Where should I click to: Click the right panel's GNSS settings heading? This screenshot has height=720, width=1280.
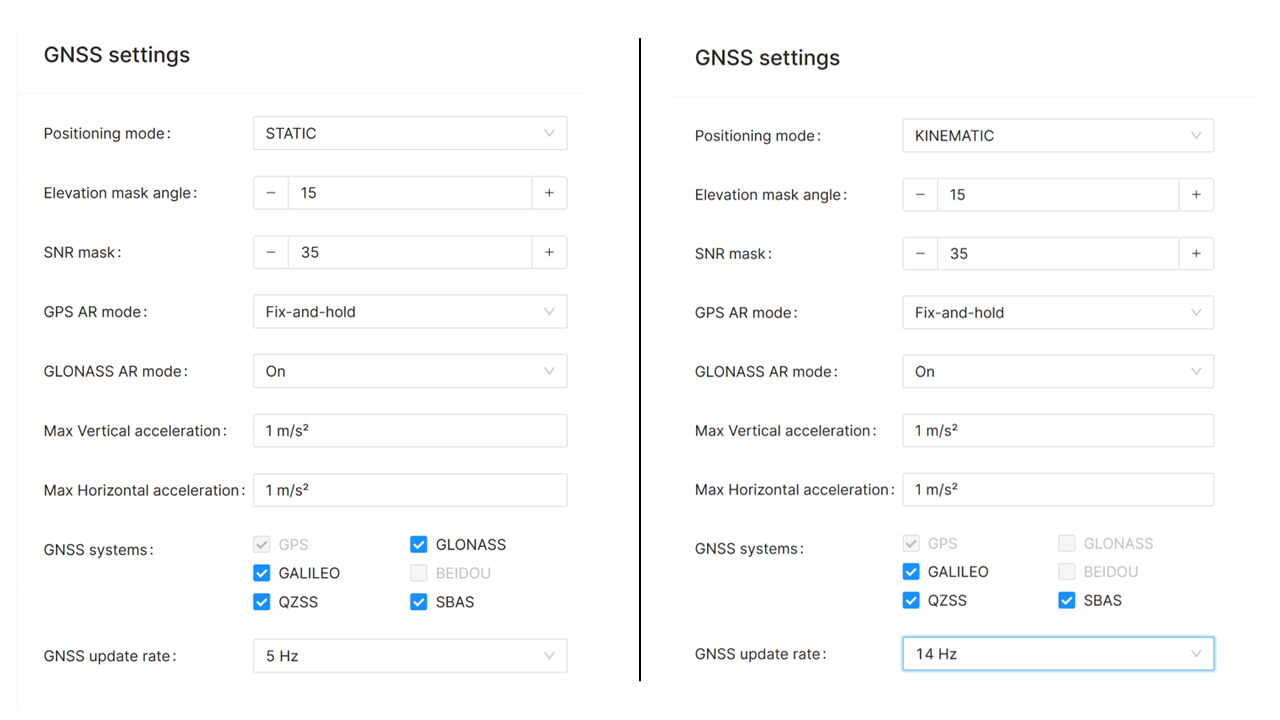click(767, 58)
